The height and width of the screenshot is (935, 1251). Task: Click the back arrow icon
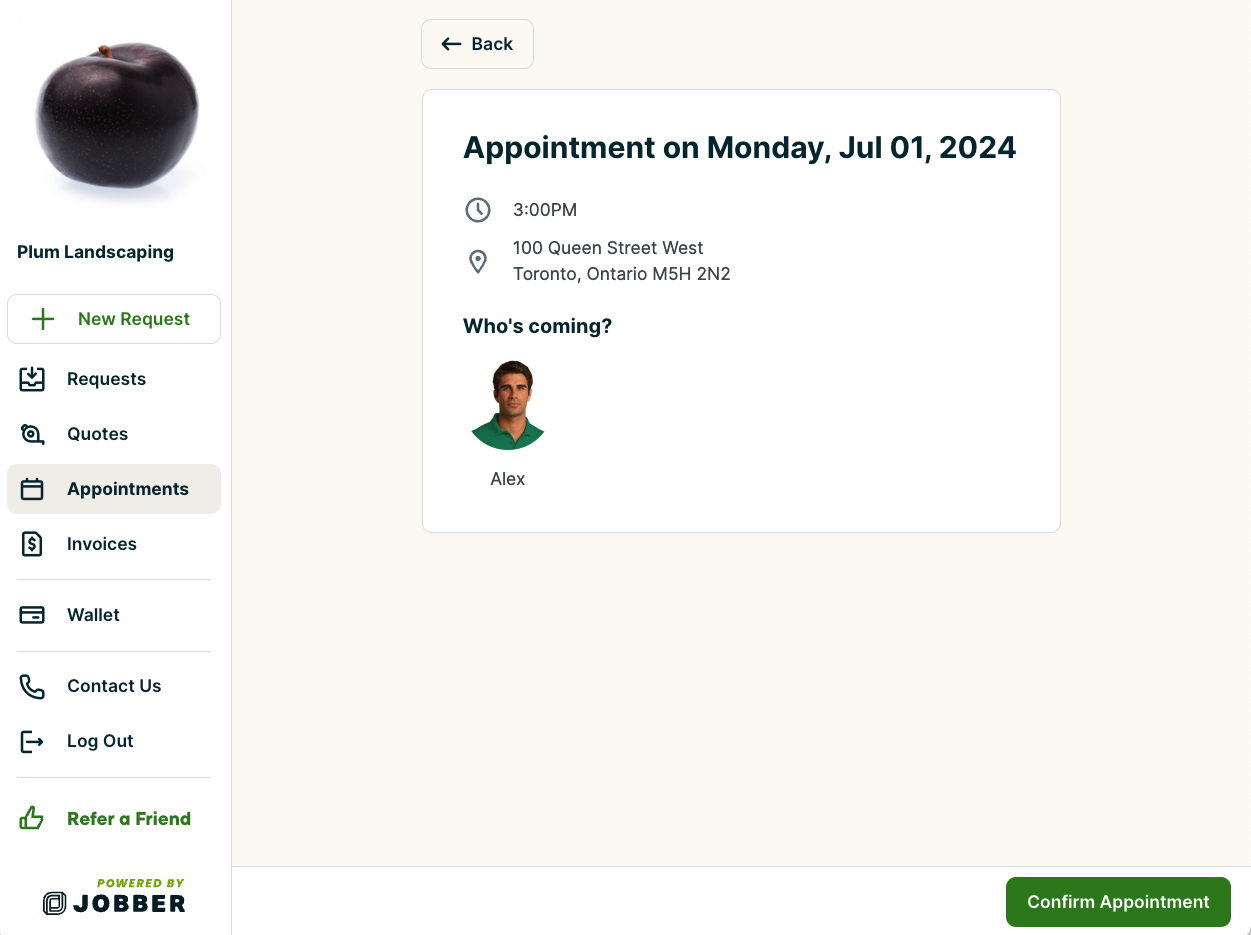point(450,44)
